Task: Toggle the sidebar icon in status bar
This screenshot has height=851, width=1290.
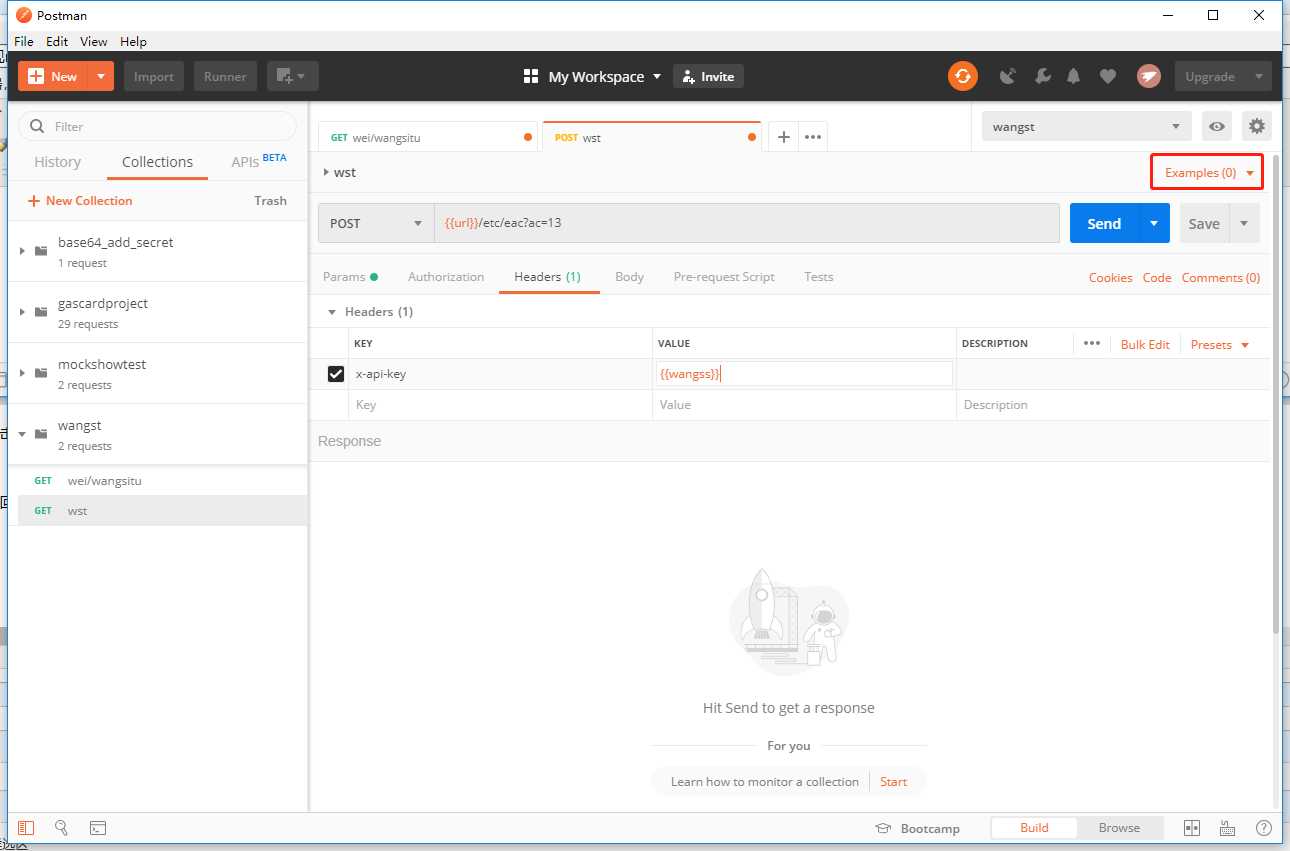Action: (x=26, y=828)
